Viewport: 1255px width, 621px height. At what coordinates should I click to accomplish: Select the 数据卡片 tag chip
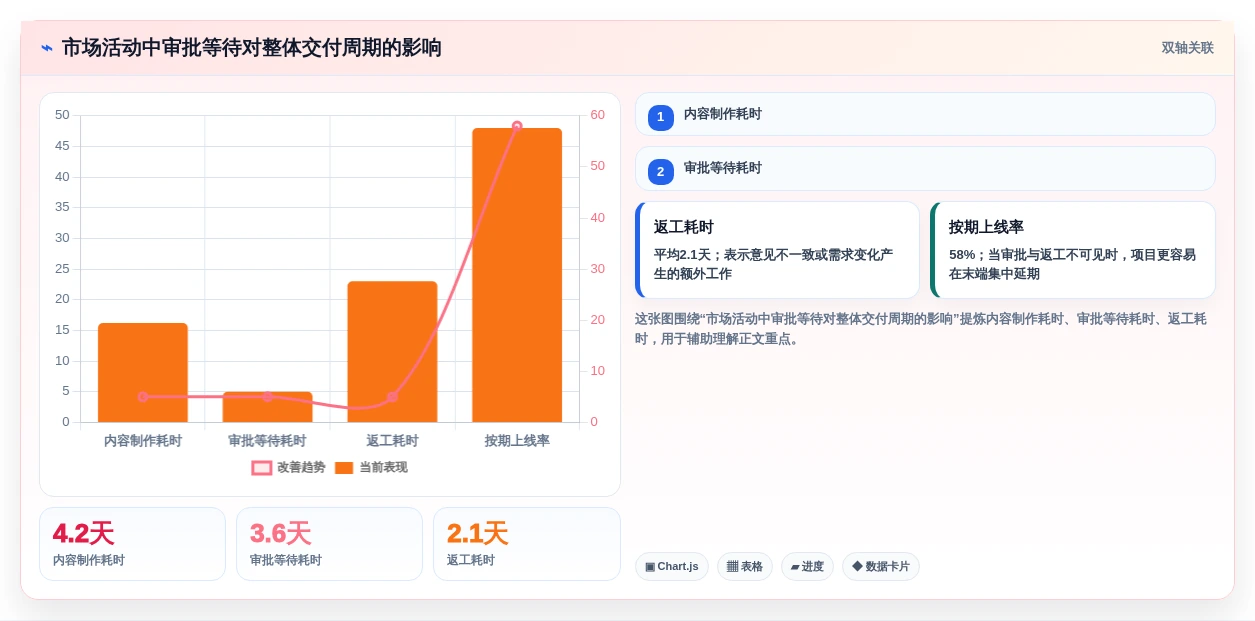881,567
